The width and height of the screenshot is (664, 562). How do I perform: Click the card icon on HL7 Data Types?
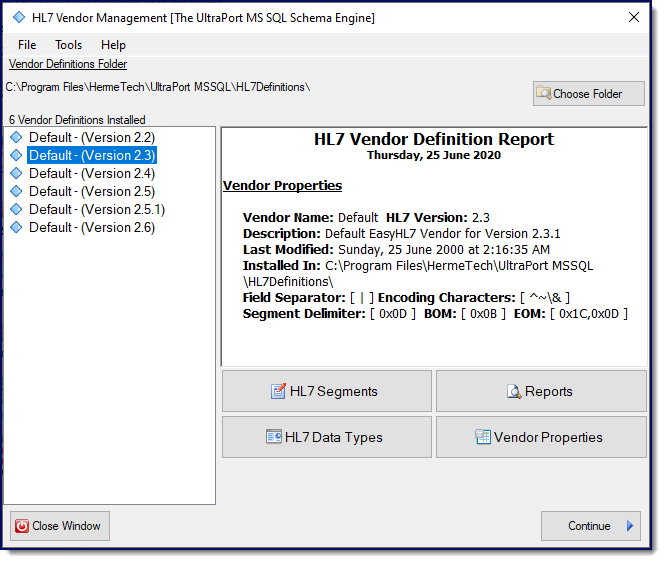coord(274,436)
